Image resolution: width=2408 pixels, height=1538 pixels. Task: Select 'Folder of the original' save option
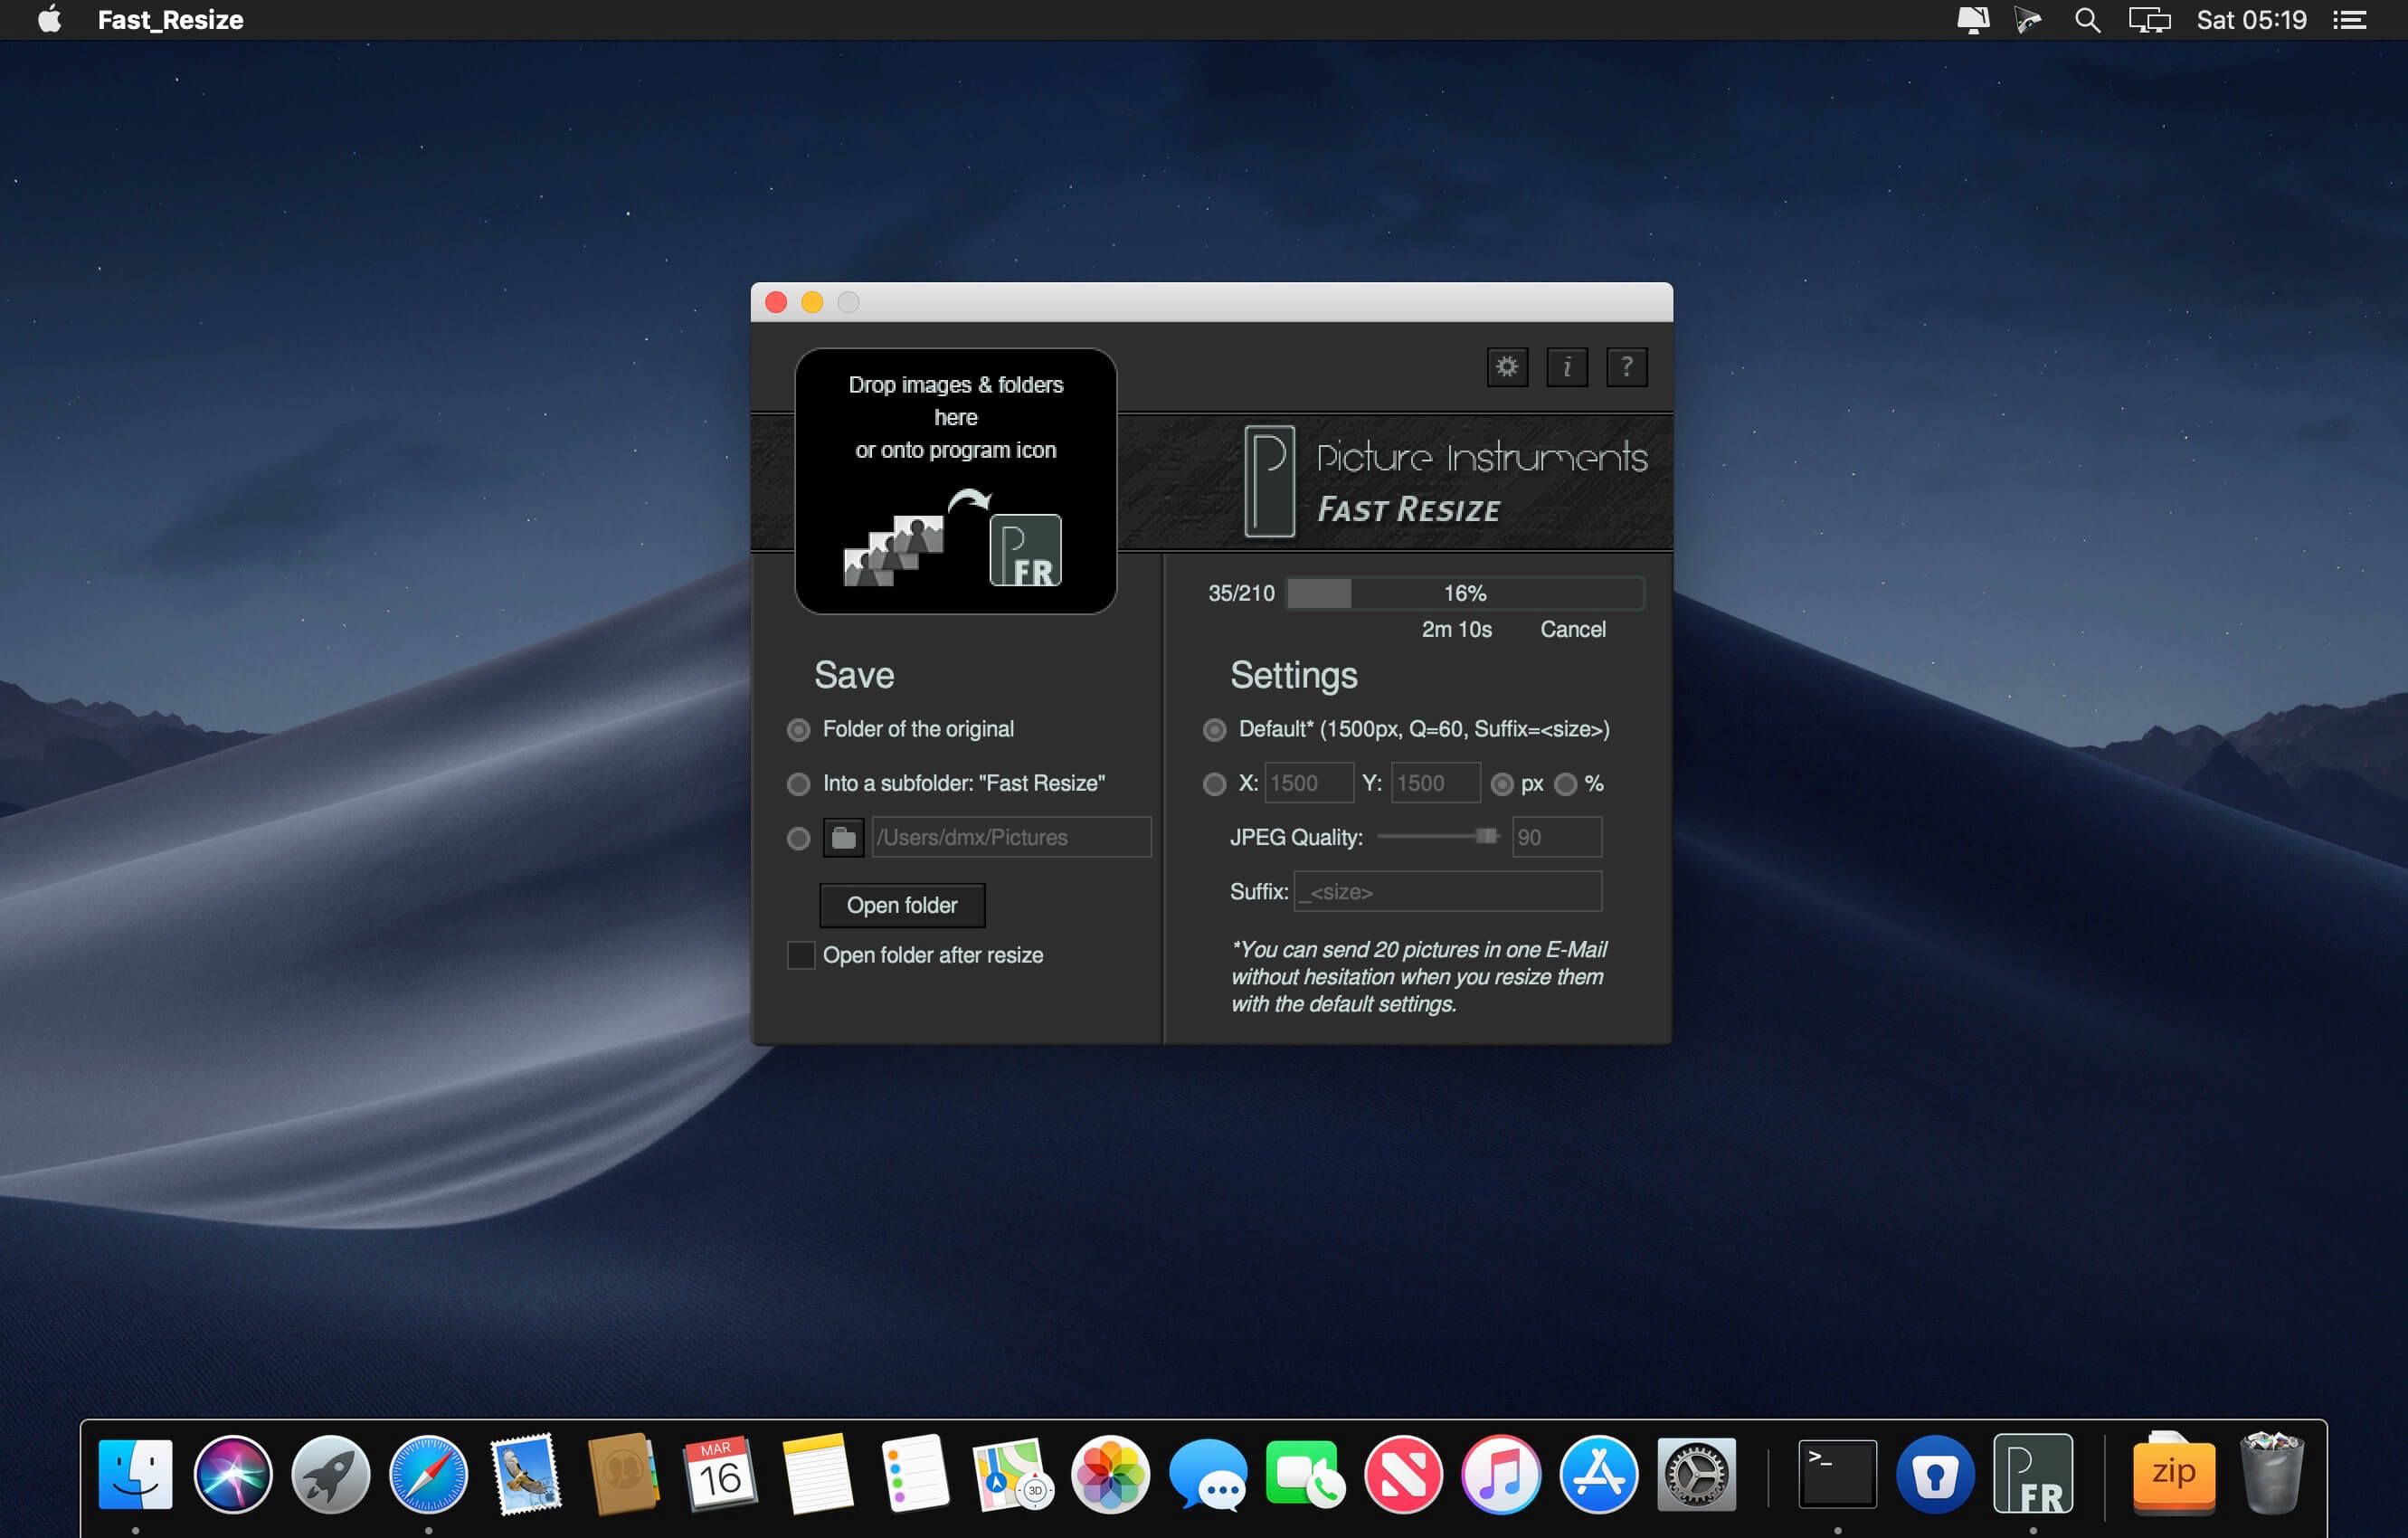(x=798, y=730)
